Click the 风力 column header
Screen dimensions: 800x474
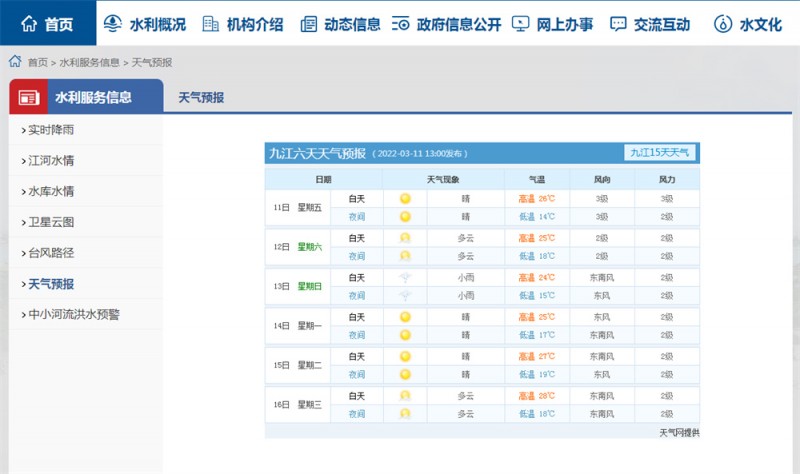coord(667,179)
